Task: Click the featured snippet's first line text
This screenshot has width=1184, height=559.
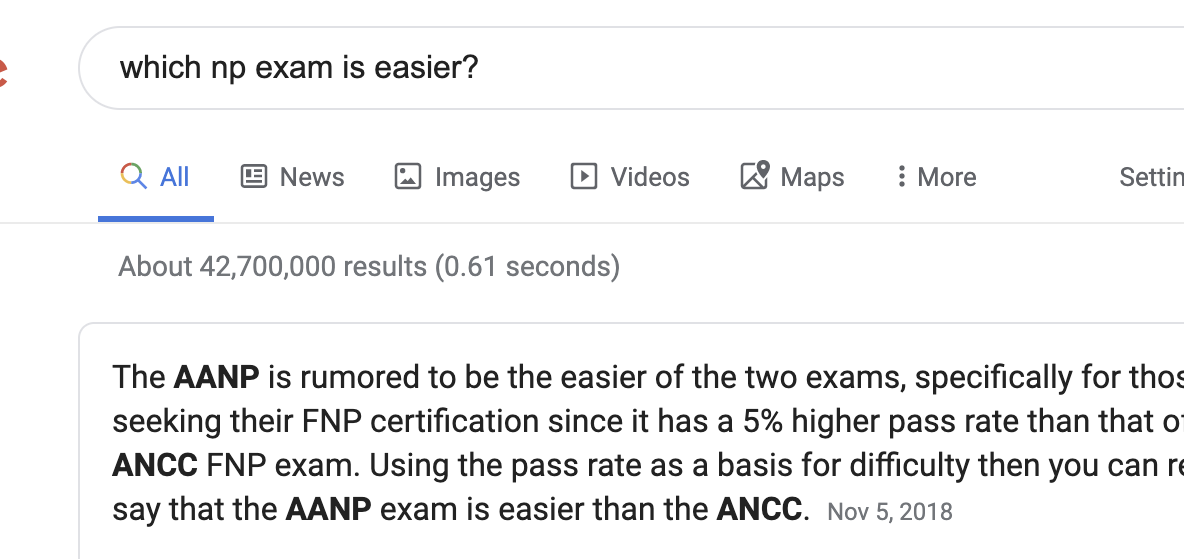Action: pos(648,376)
